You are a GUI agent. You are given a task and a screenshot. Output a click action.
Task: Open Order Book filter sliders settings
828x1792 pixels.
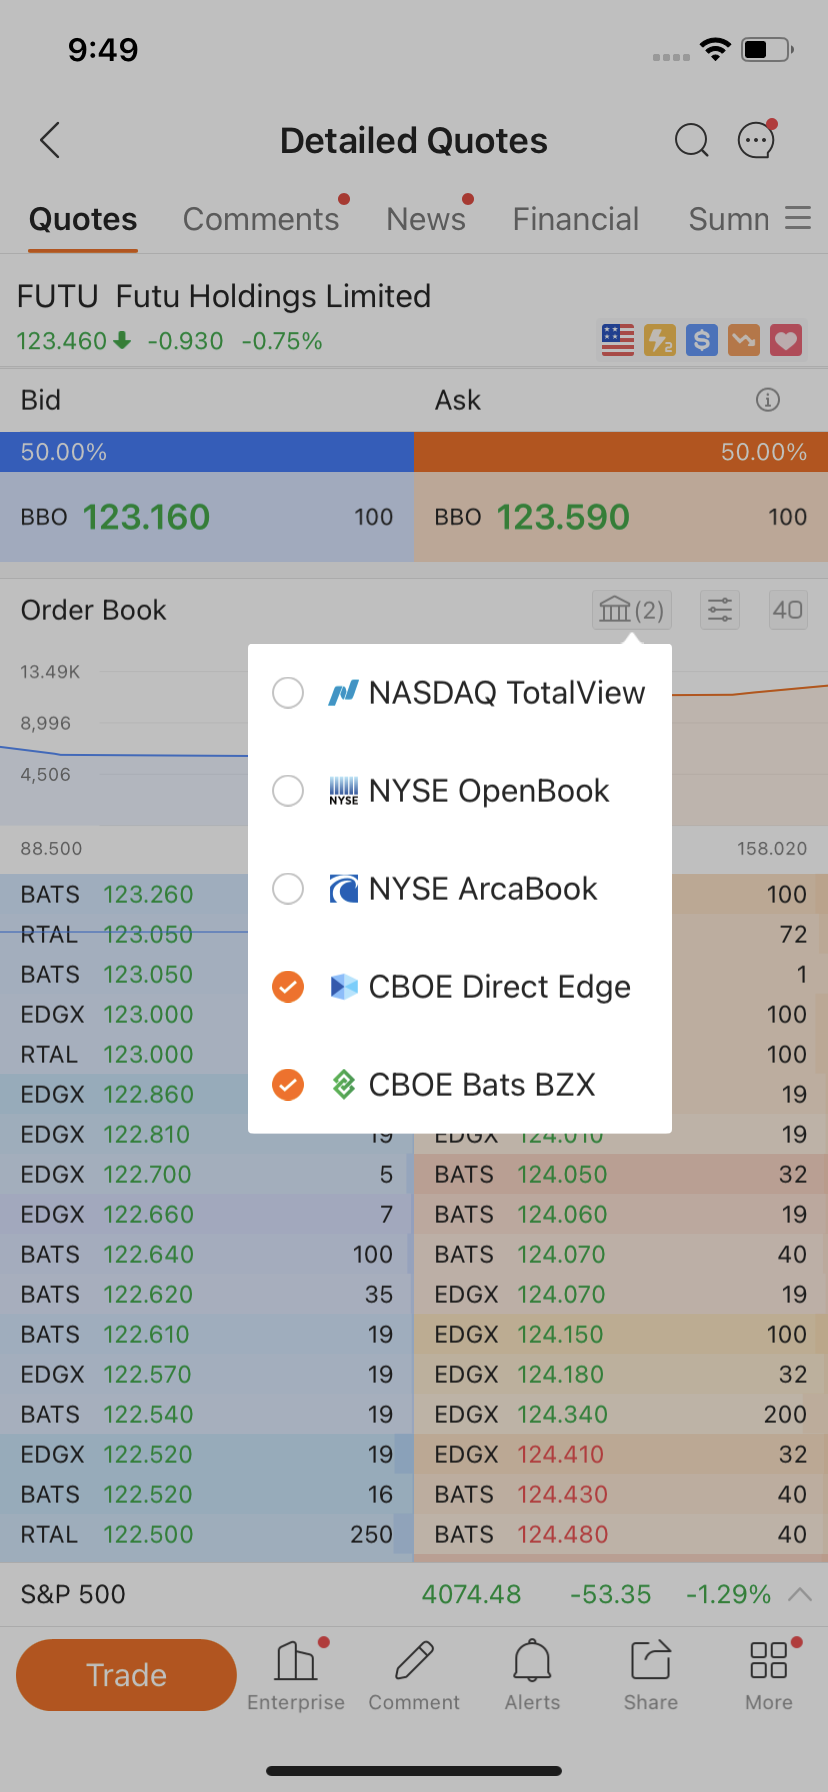(720, 610)
